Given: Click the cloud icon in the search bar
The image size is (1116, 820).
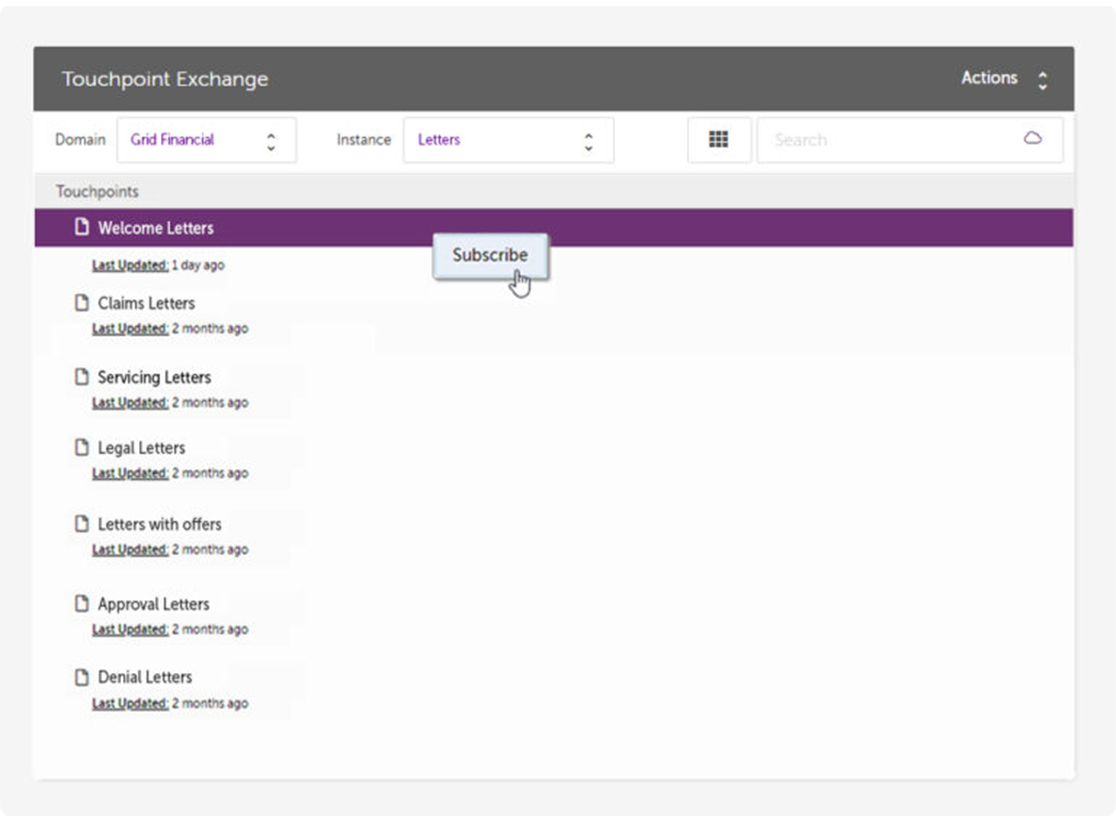Looking at the screenshot, I should point(1035,140).
